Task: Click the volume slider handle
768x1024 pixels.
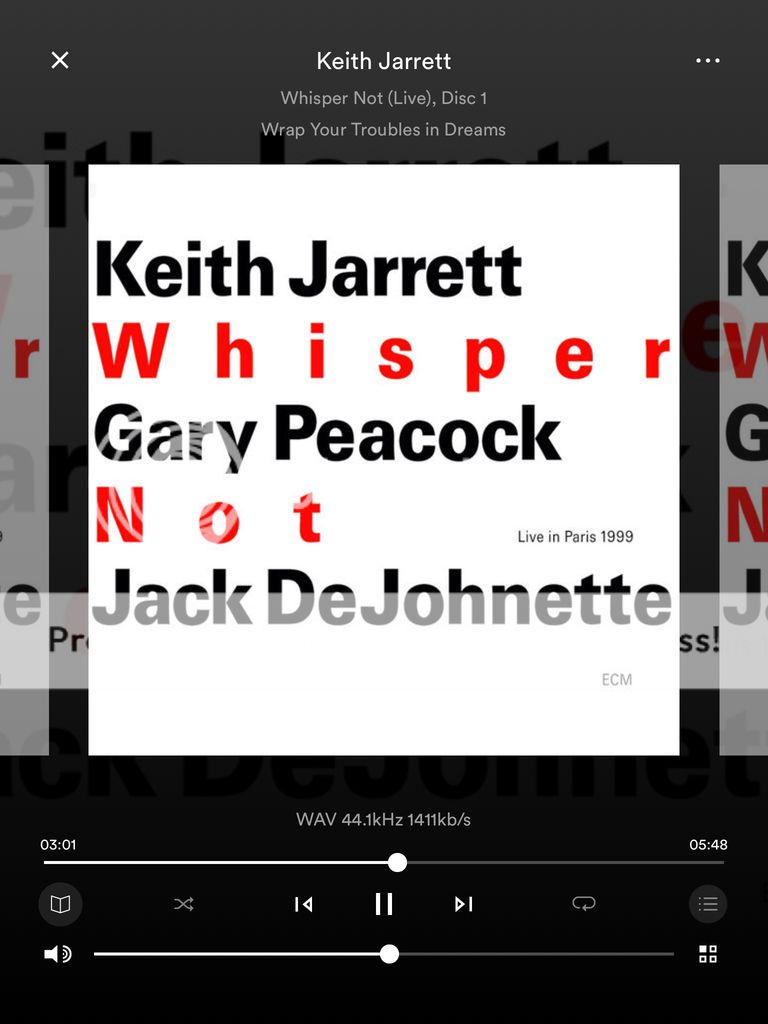Action: click(x=390, y=954)
